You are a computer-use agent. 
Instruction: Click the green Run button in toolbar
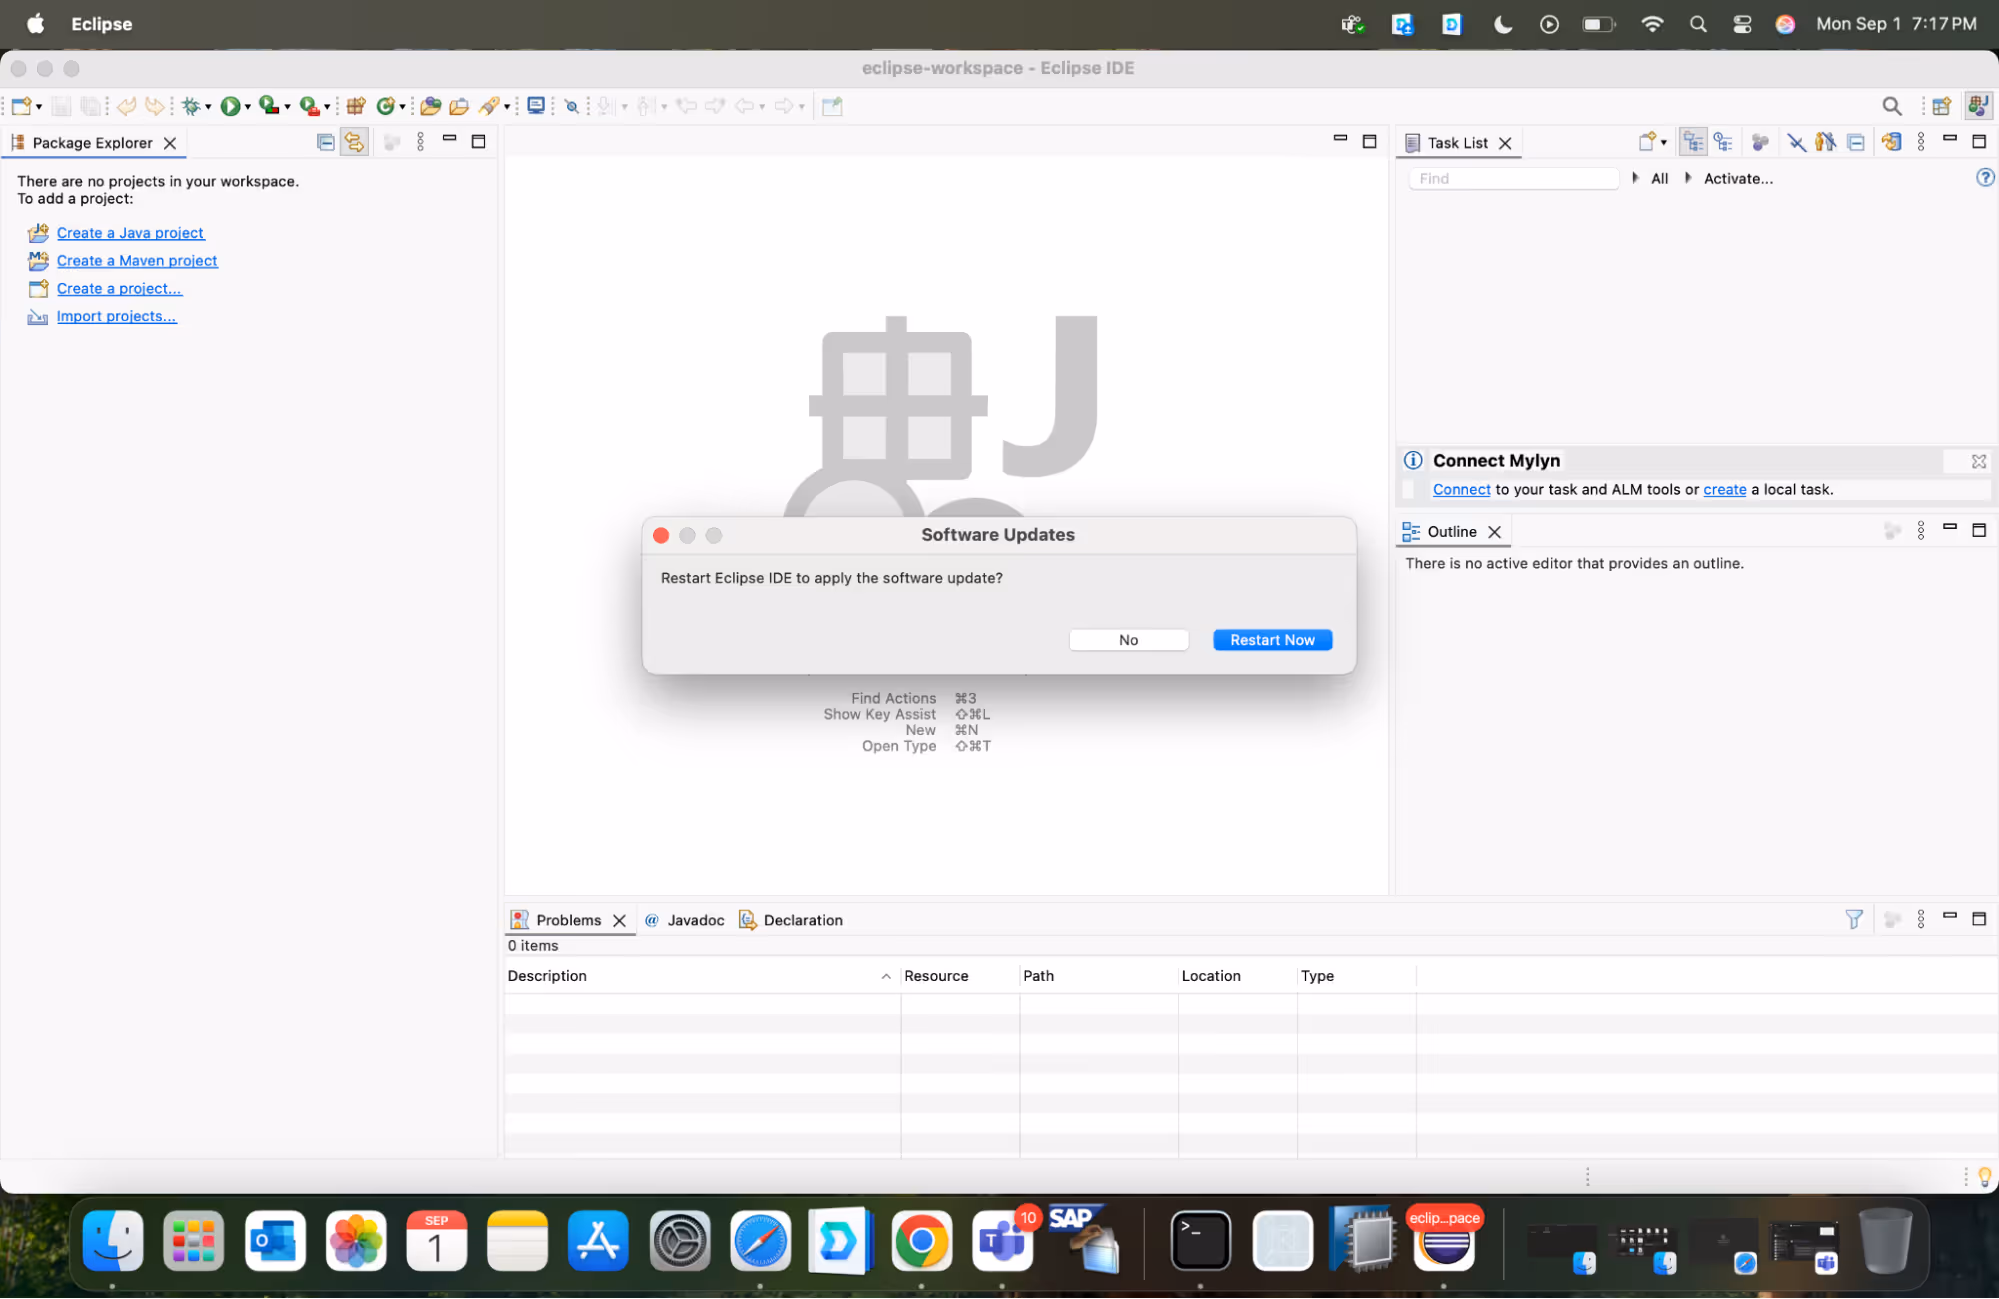pyautogui.click(x=230, y=106)
